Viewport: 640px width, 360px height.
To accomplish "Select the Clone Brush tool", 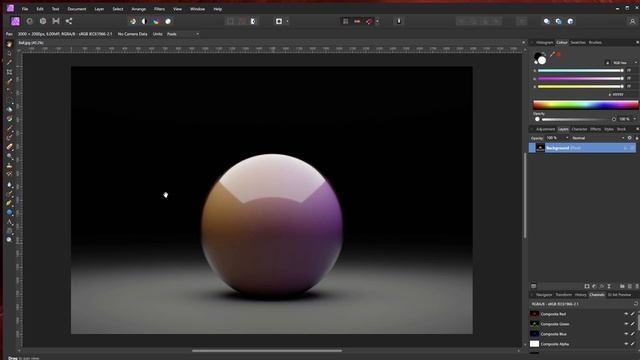I will pos(9,166).
